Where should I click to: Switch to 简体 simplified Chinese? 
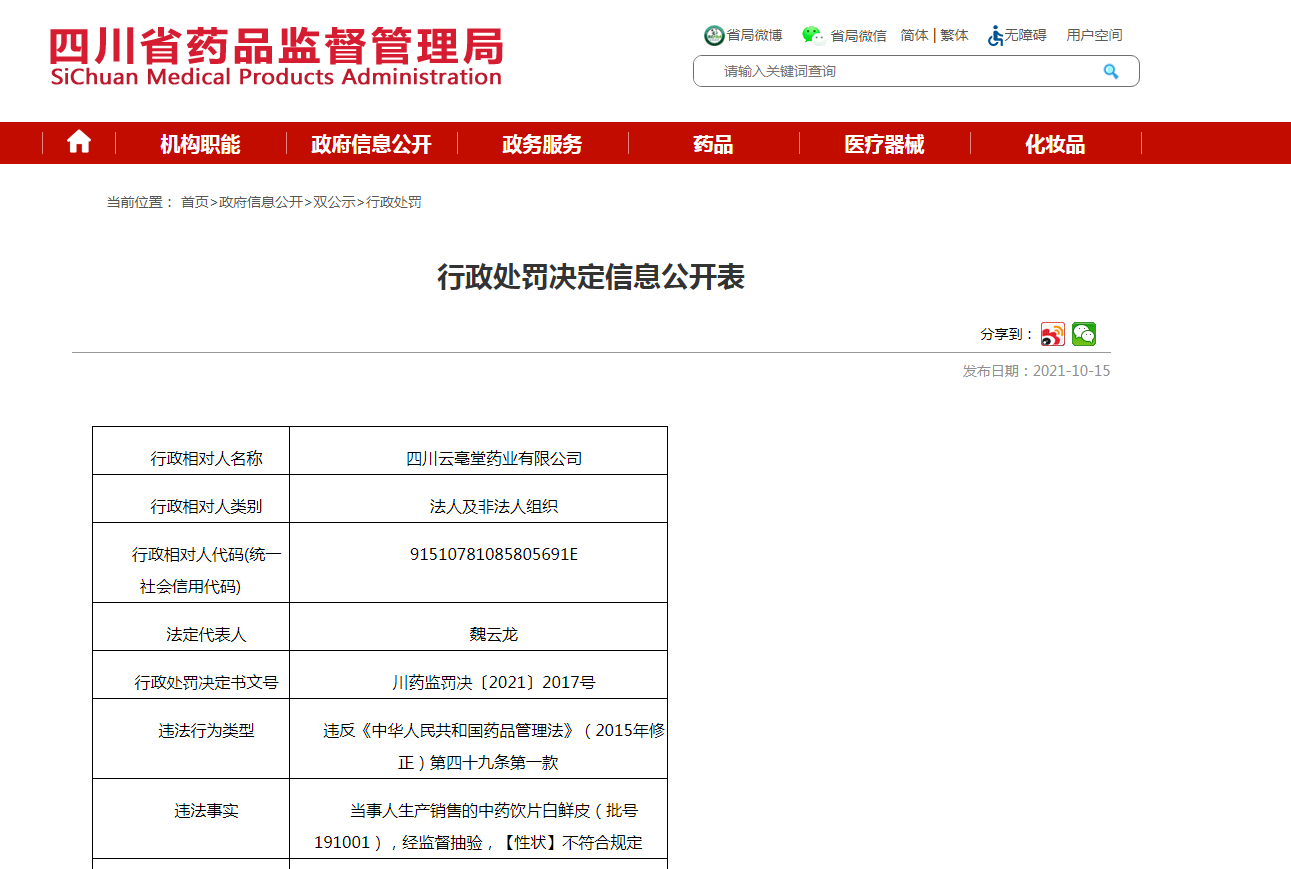[914, 35]
